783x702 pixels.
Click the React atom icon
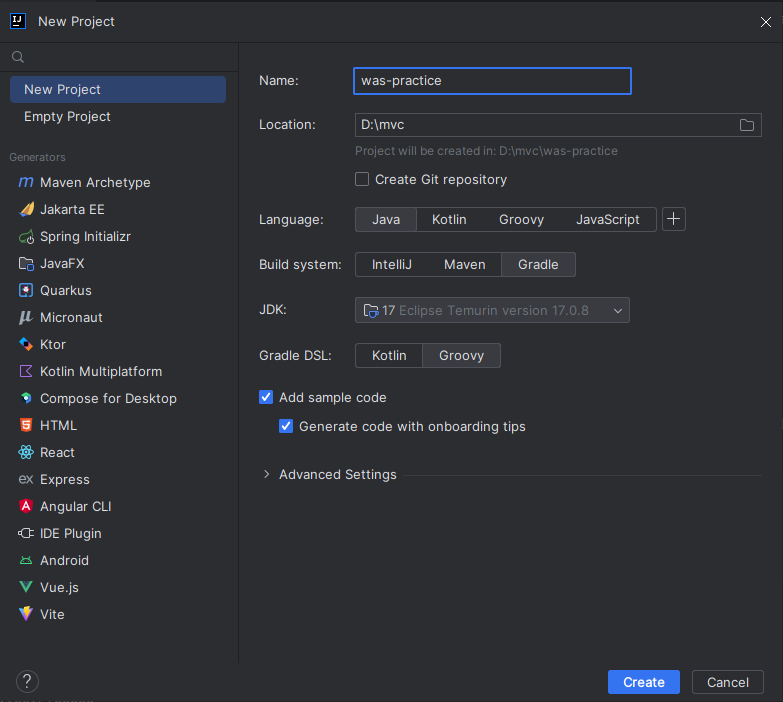(x=26, y=452)
